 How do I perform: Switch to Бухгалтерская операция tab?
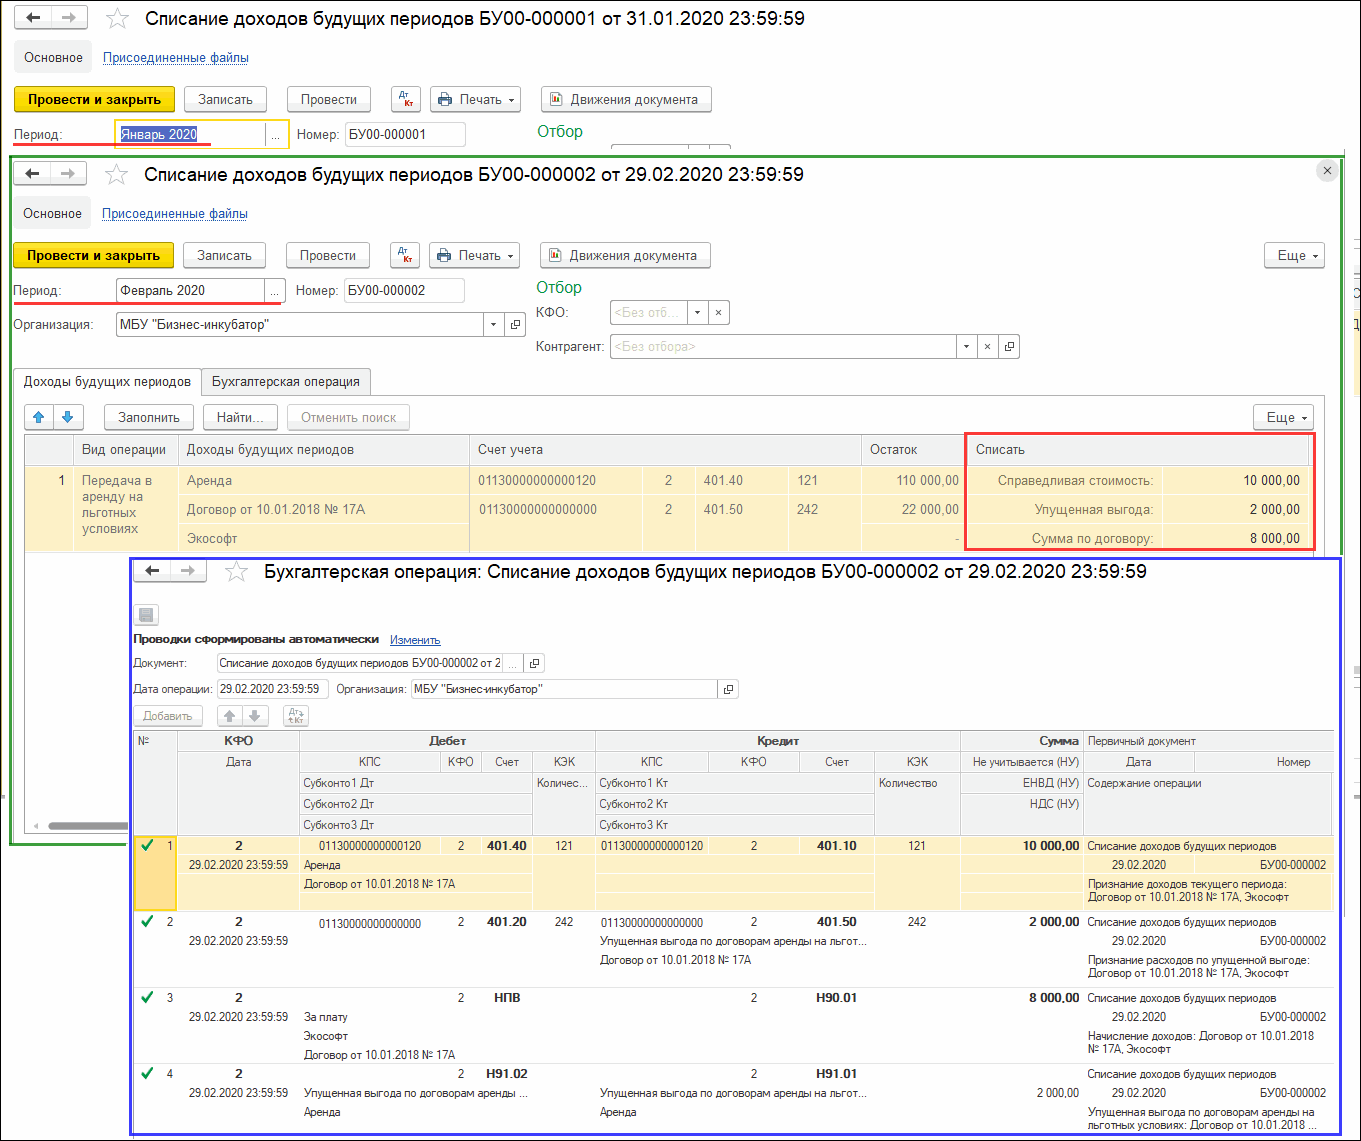click(286, 381)
